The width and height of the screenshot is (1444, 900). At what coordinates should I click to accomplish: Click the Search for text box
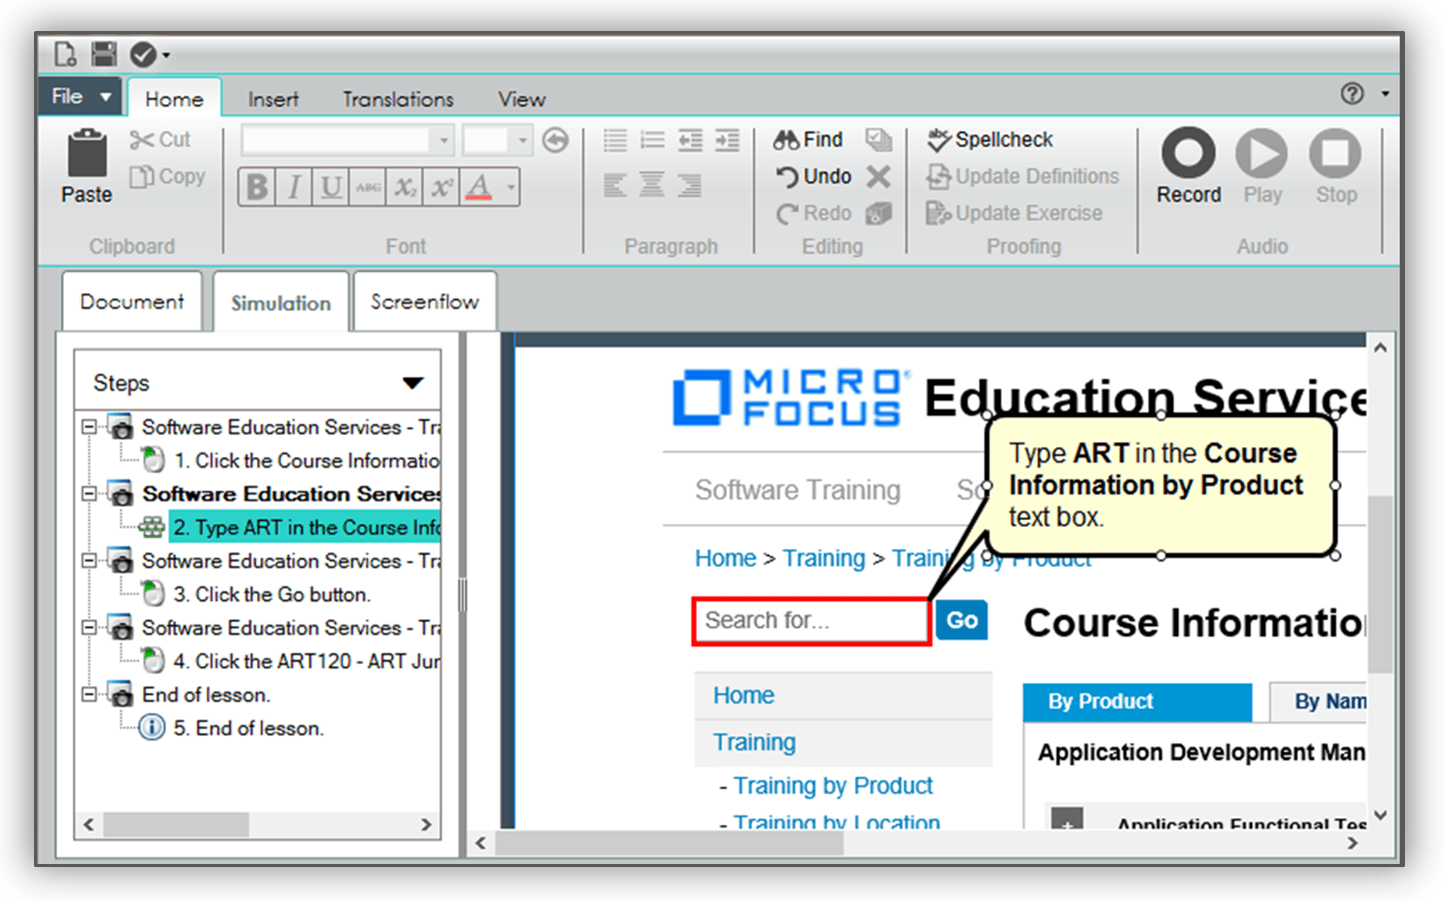coord(810,621)
